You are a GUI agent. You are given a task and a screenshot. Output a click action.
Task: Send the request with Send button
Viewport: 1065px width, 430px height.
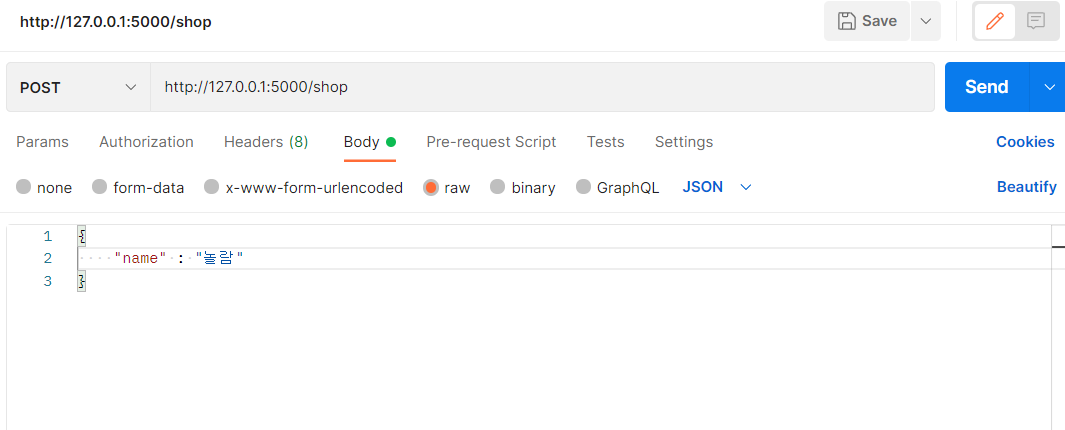(x=987, y=87)
